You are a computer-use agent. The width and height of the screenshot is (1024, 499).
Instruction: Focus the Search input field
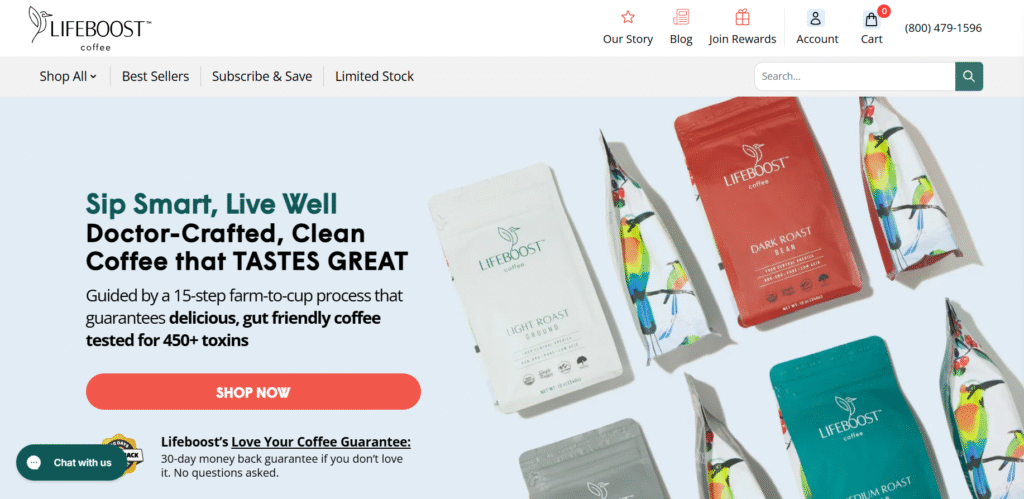tap(855, 76)
